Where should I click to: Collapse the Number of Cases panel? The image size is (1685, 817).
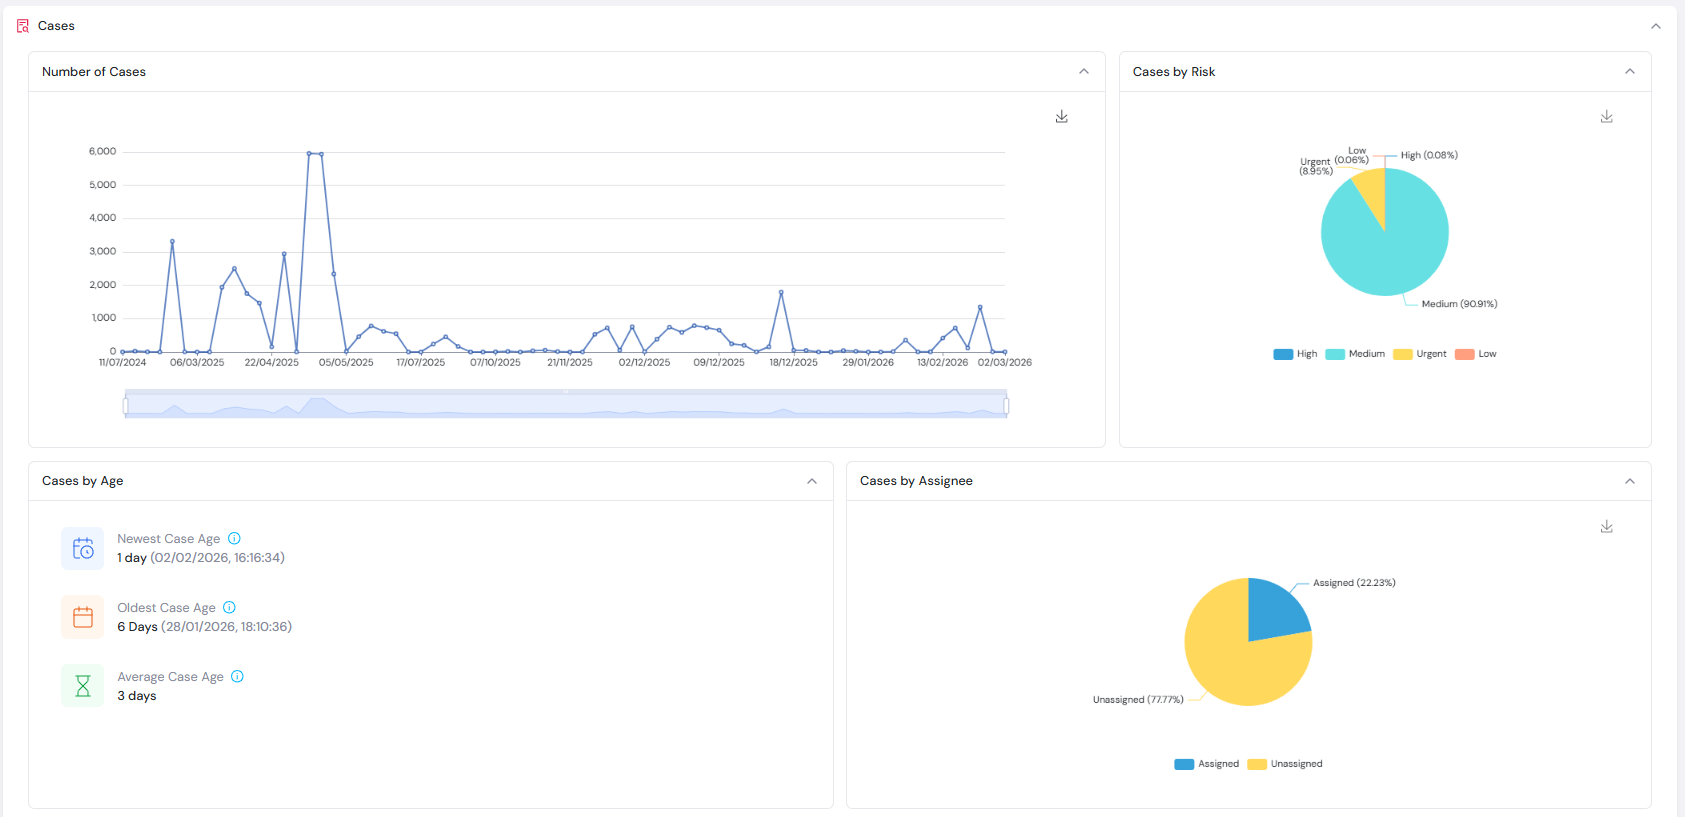[1084, 71]
